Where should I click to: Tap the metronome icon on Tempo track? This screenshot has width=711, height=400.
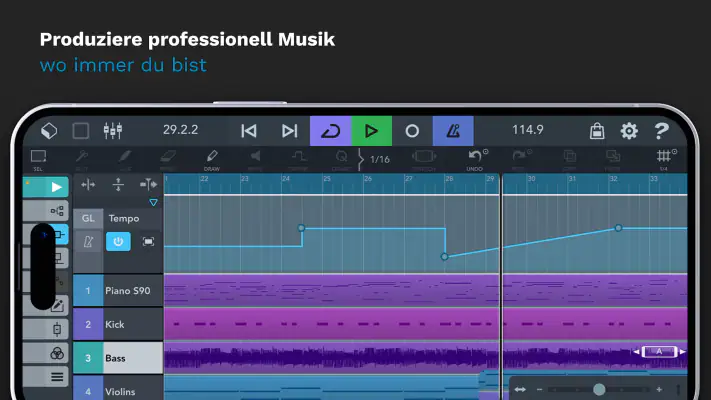point(88,242)
